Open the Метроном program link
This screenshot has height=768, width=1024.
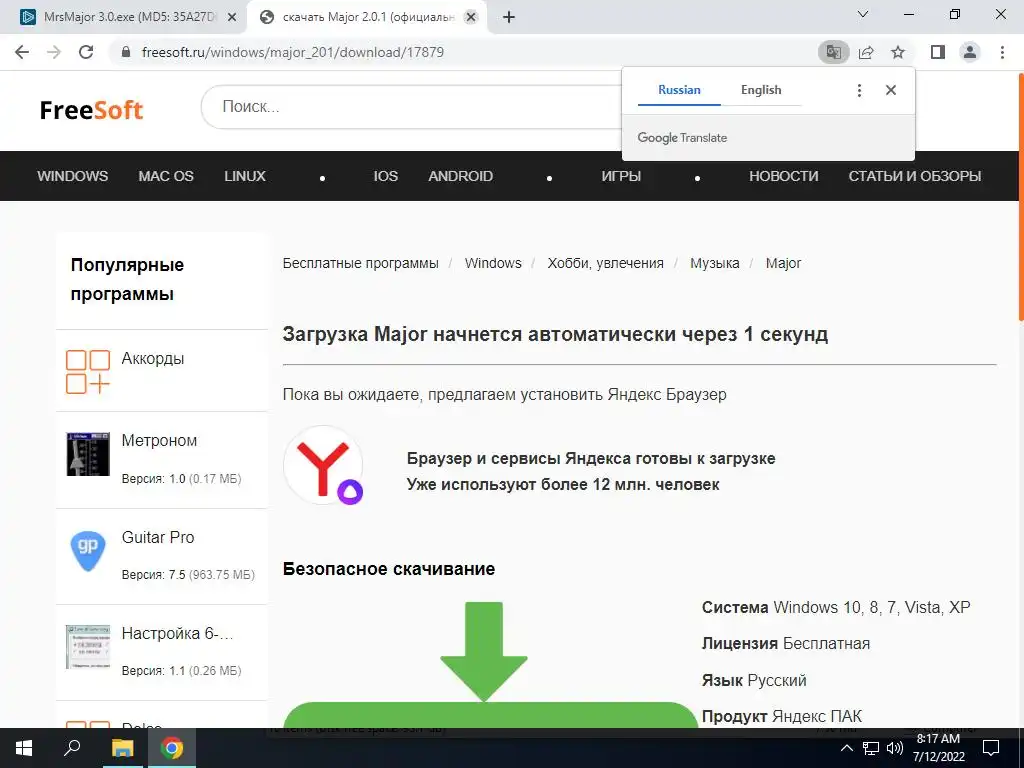(159, 441)
